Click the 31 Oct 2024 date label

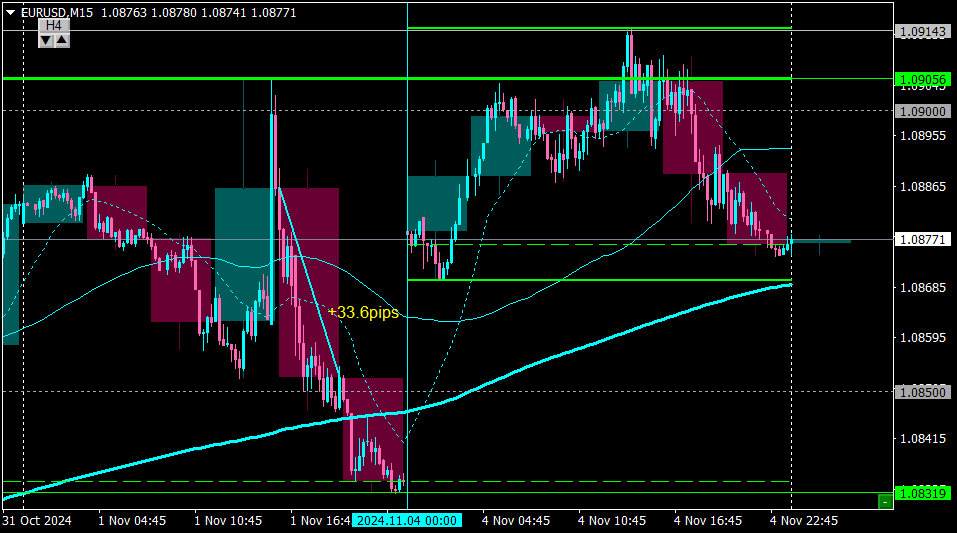(x=37, y=521)
